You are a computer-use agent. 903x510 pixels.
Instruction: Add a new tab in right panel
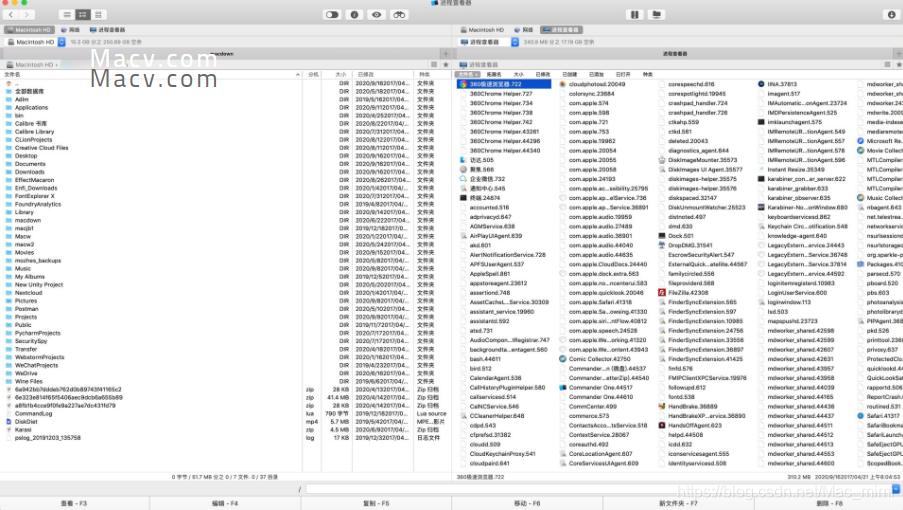(x=898, y=54)
